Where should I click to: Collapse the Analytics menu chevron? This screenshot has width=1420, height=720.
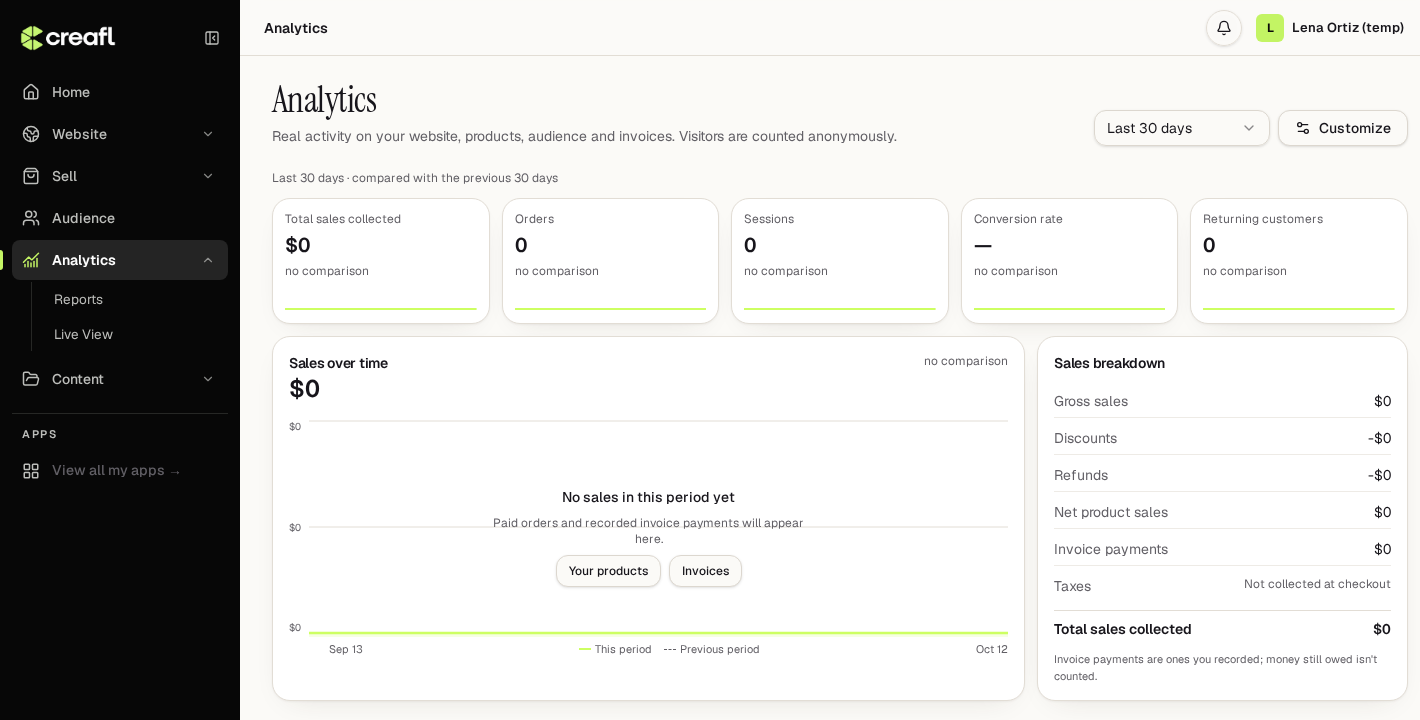208,260
